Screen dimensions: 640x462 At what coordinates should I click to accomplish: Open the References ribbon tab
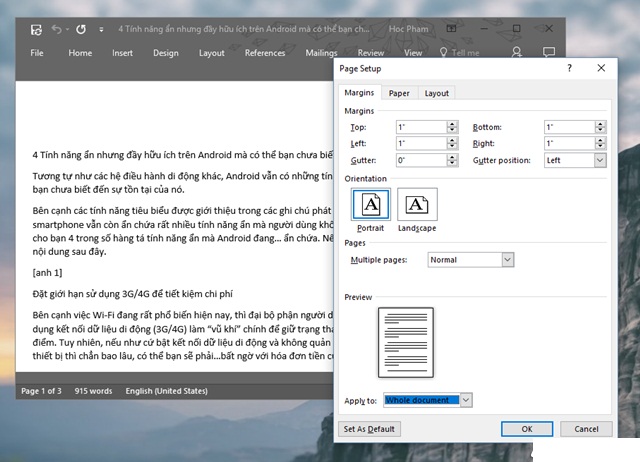265,53
